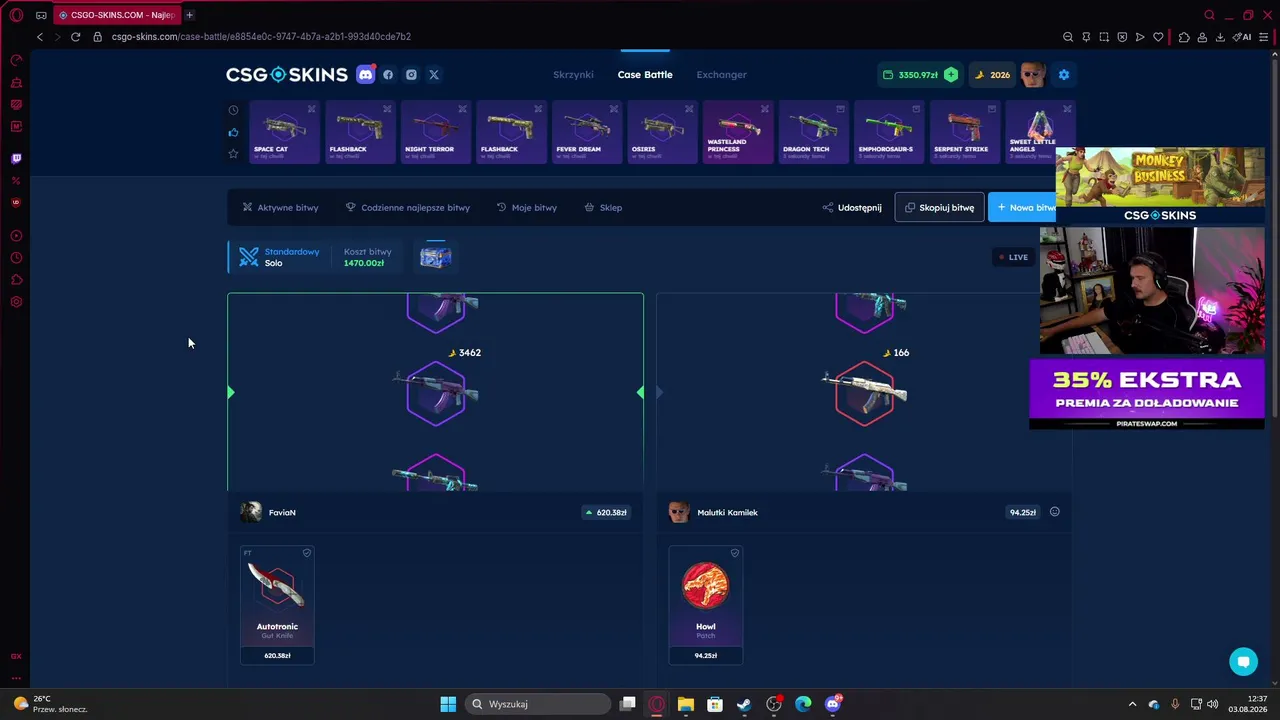Open the Windows Start menu
1280x720 pixels.
click(448, 704)
